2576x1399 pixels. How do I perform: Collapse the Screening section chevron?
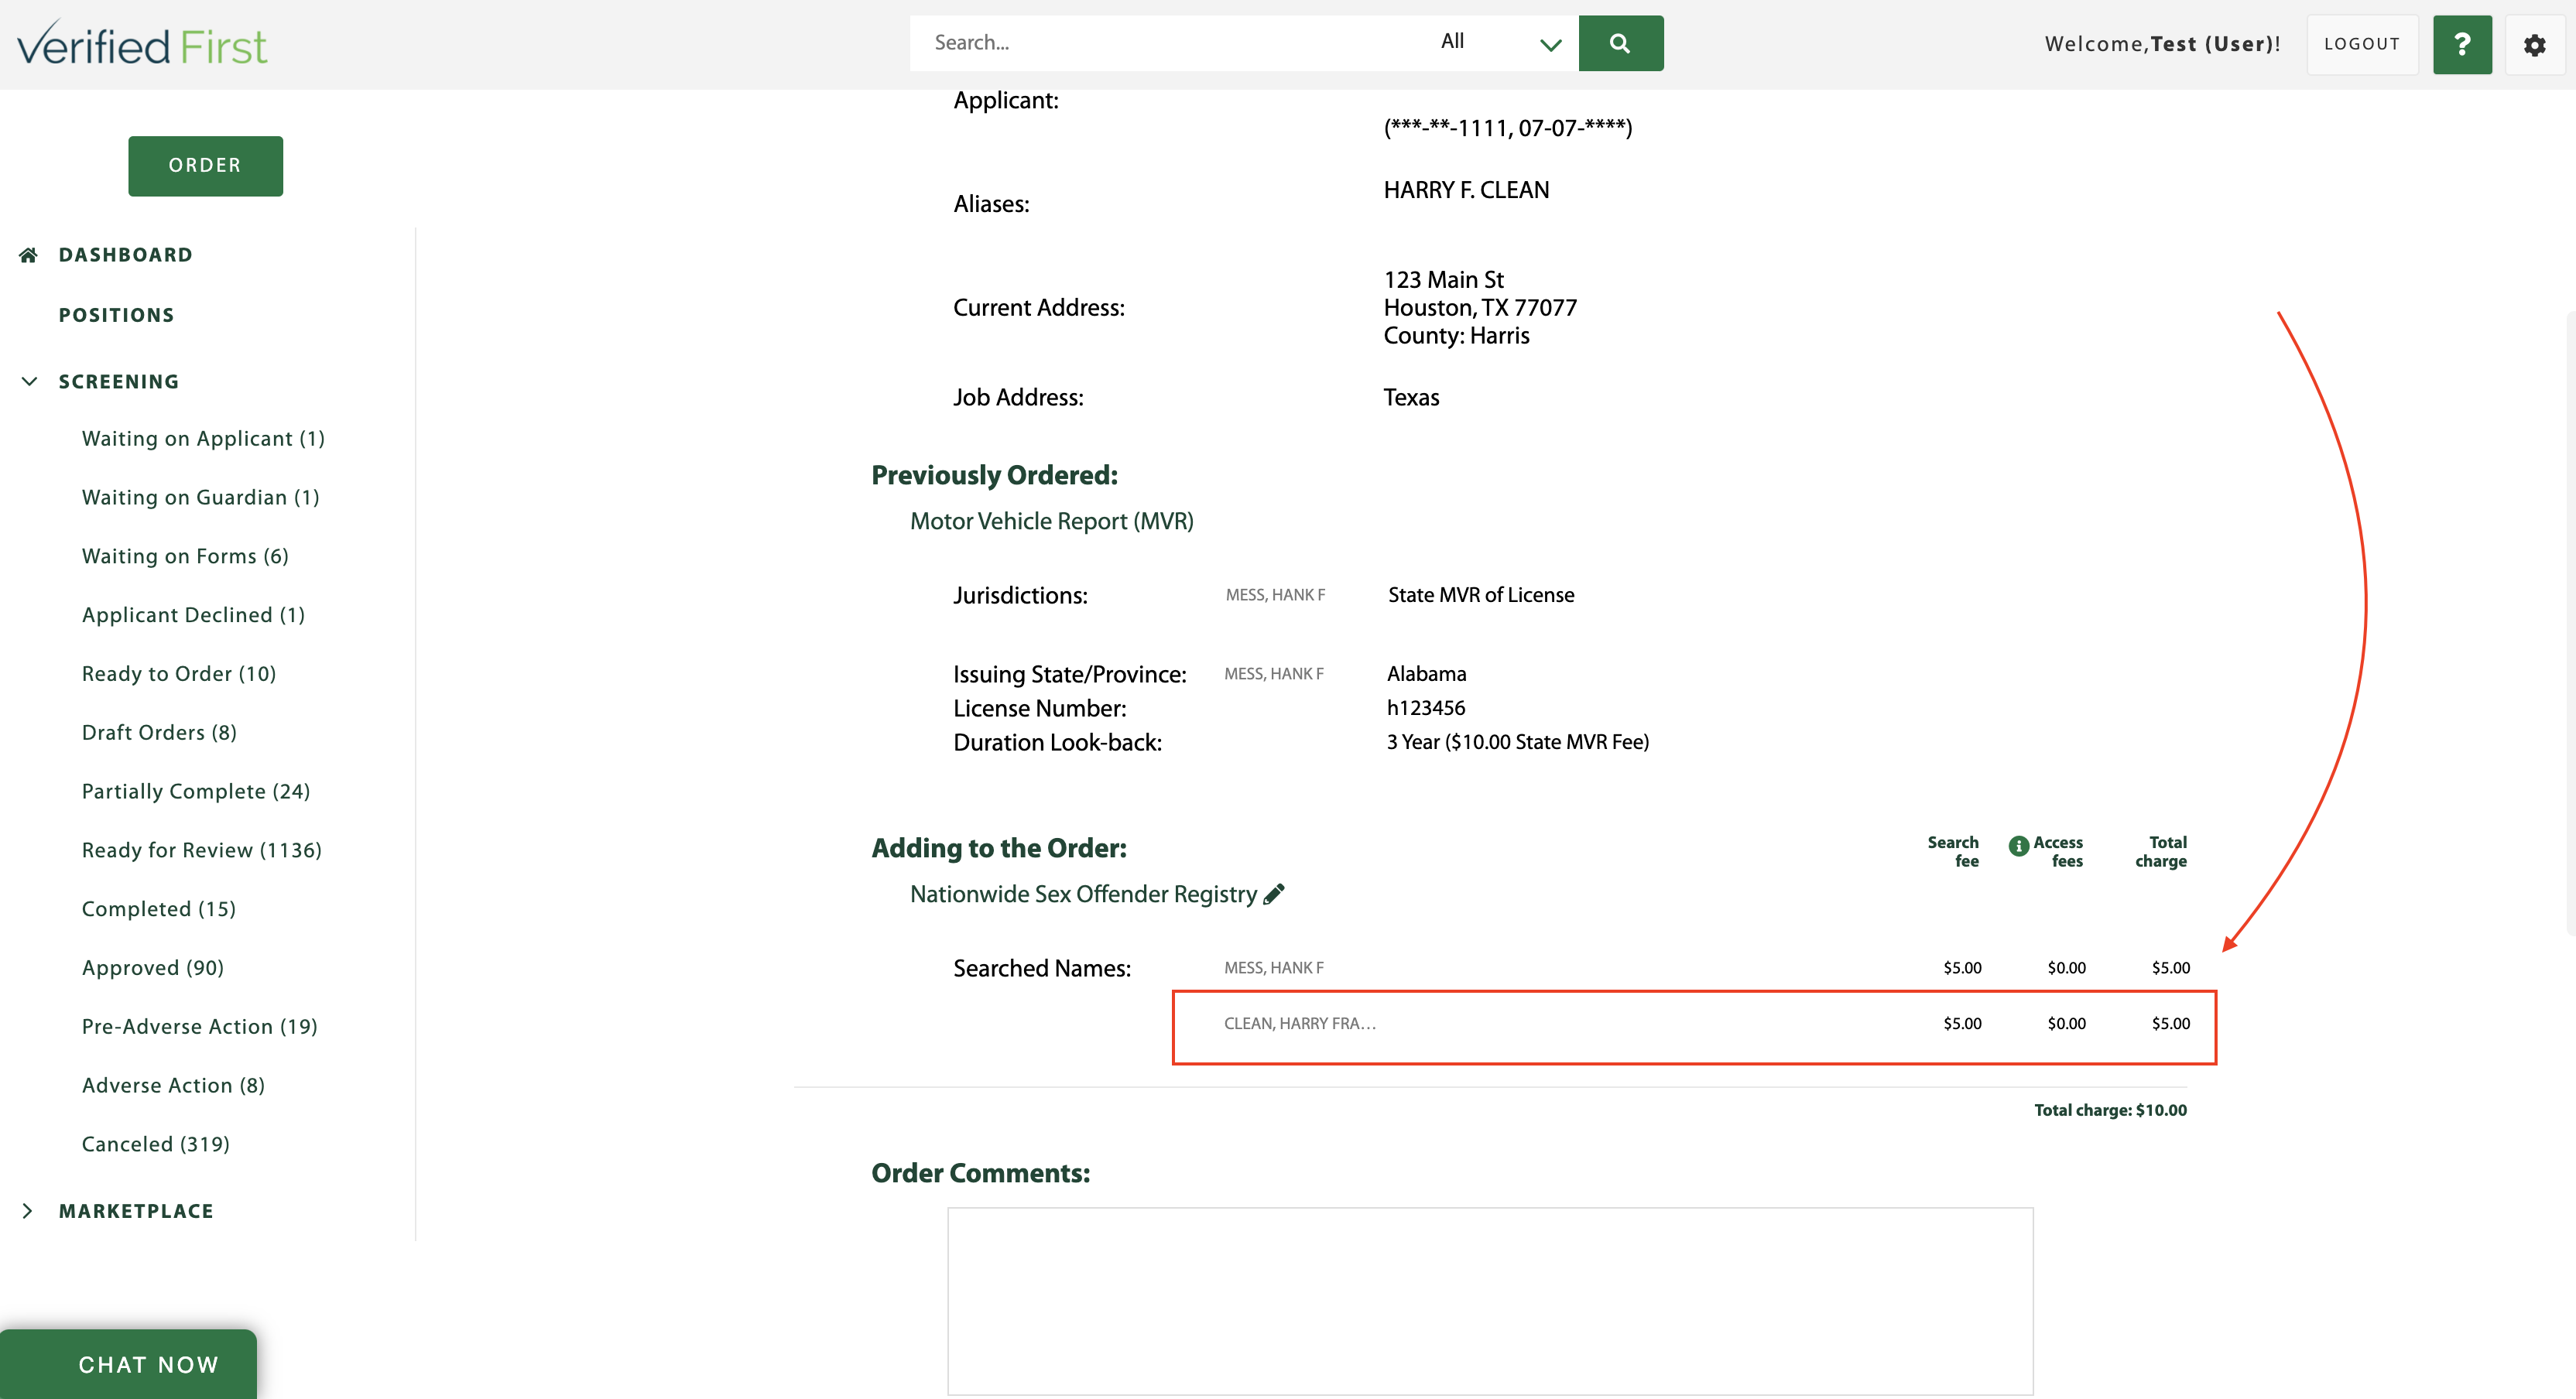[29, 381]
